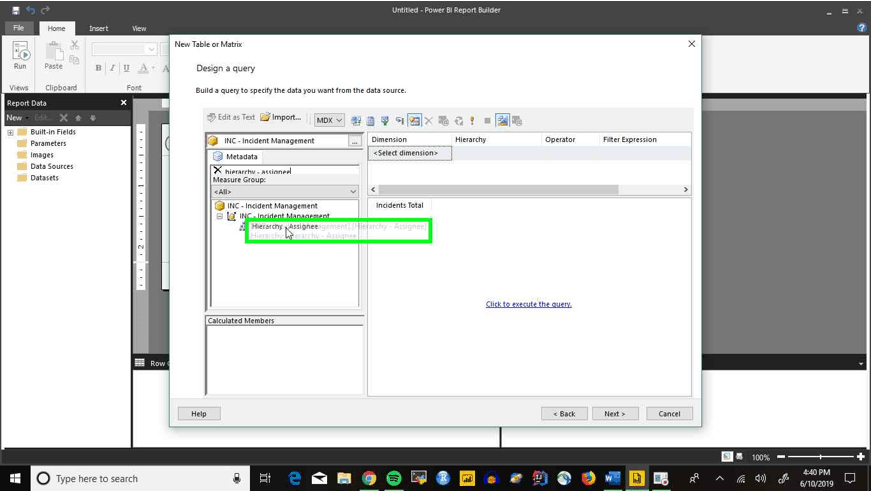This screenshot has width=873, height=492.
Task: Toggle the Show Aggregations icon
Action: (414, 120)
